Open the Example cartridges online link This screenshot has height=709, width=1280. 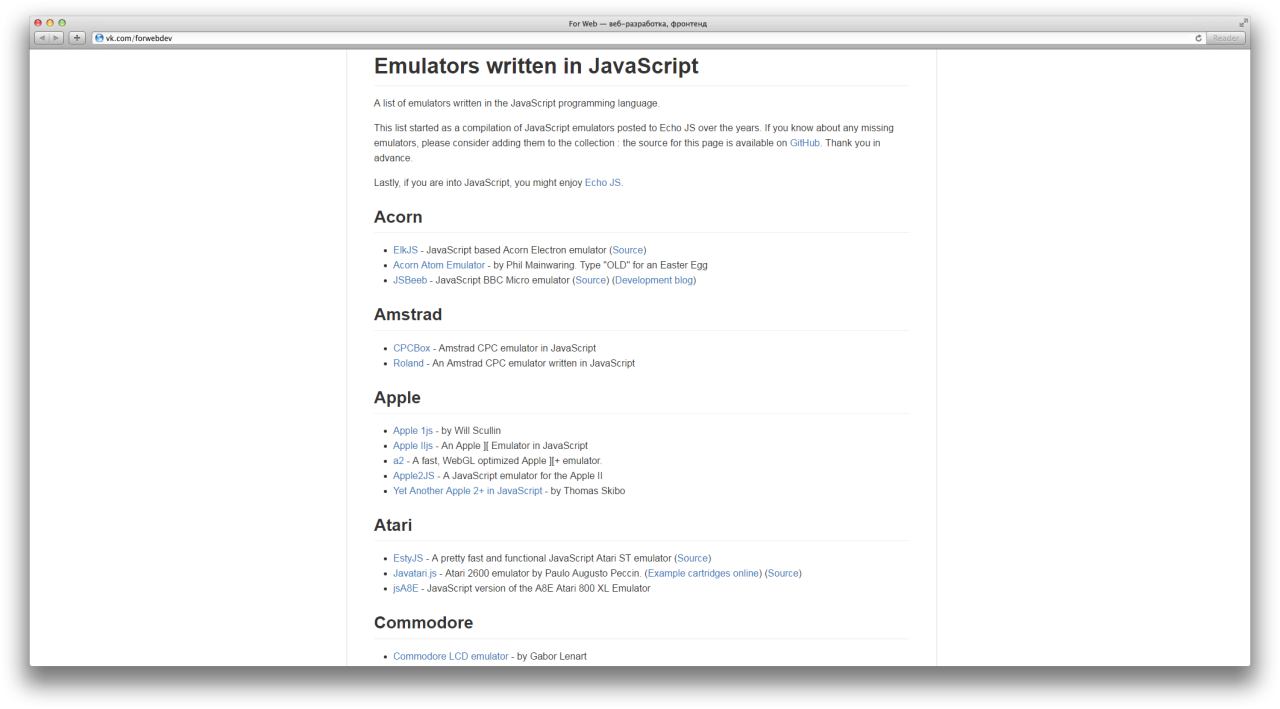pyautogui.click(x=704, y=573)
